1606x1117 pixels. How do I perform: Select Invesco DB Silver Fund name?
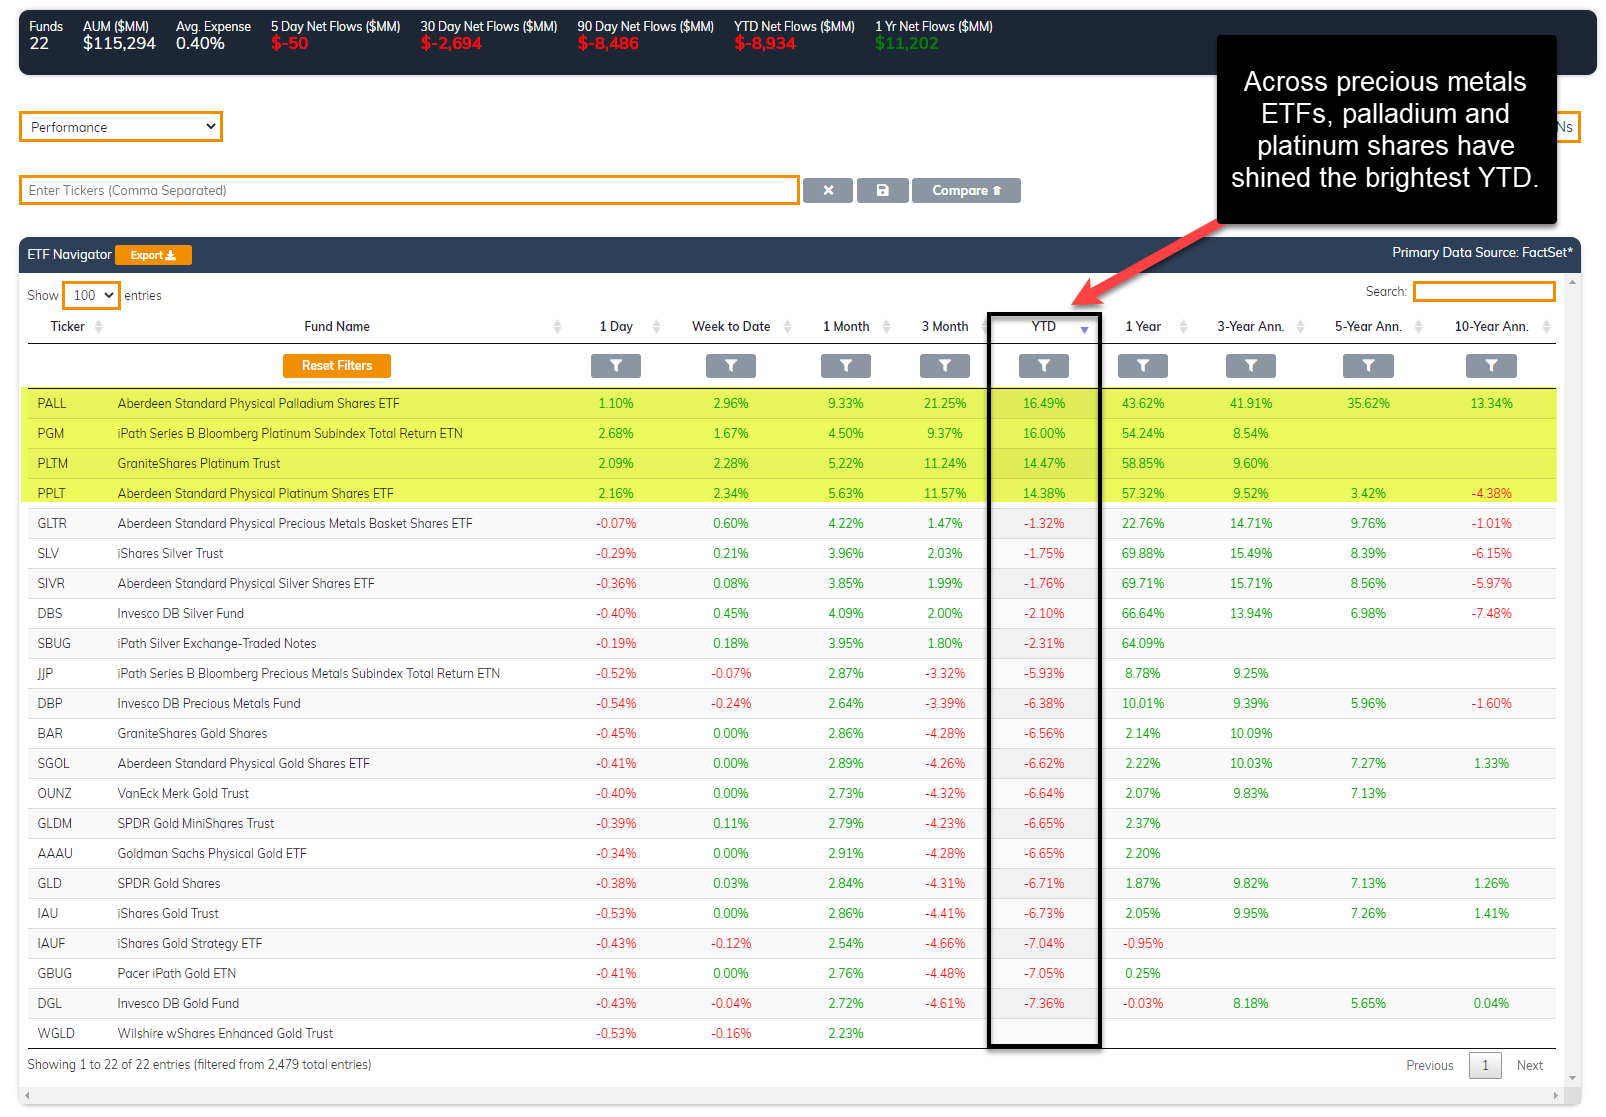point(181,614)
